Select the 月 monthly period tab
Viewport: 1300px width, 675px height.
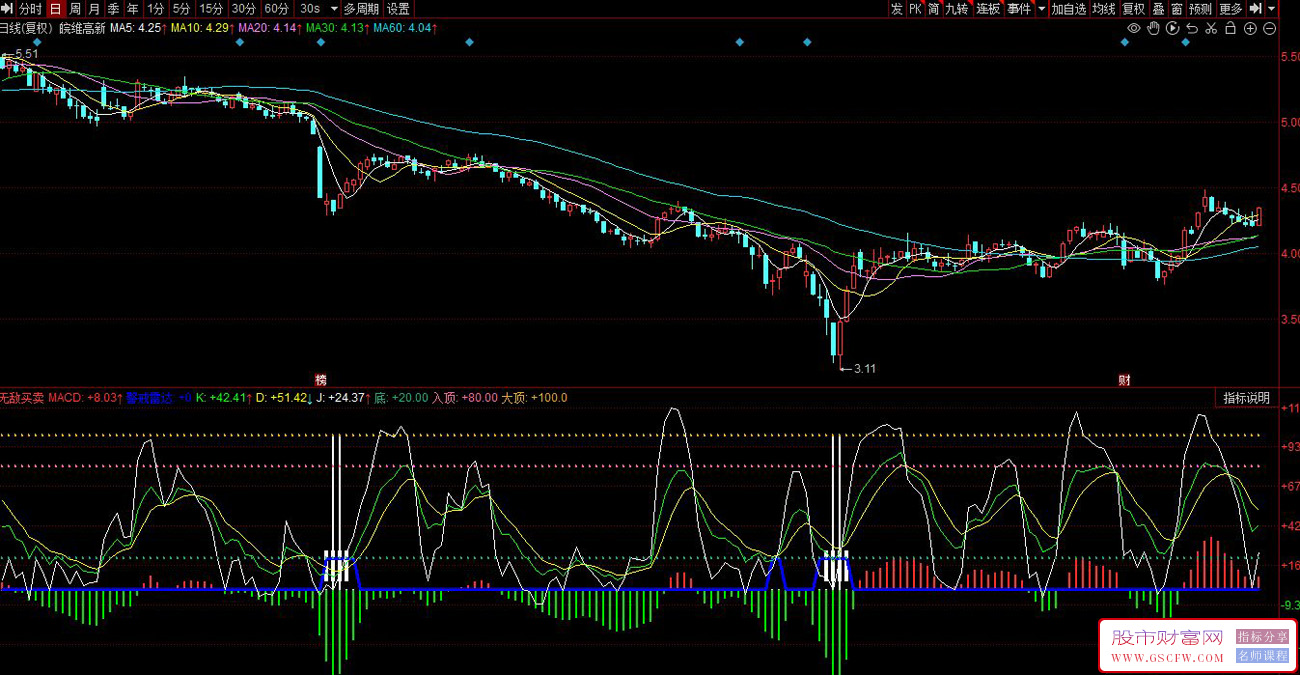[x=94, y=8]
